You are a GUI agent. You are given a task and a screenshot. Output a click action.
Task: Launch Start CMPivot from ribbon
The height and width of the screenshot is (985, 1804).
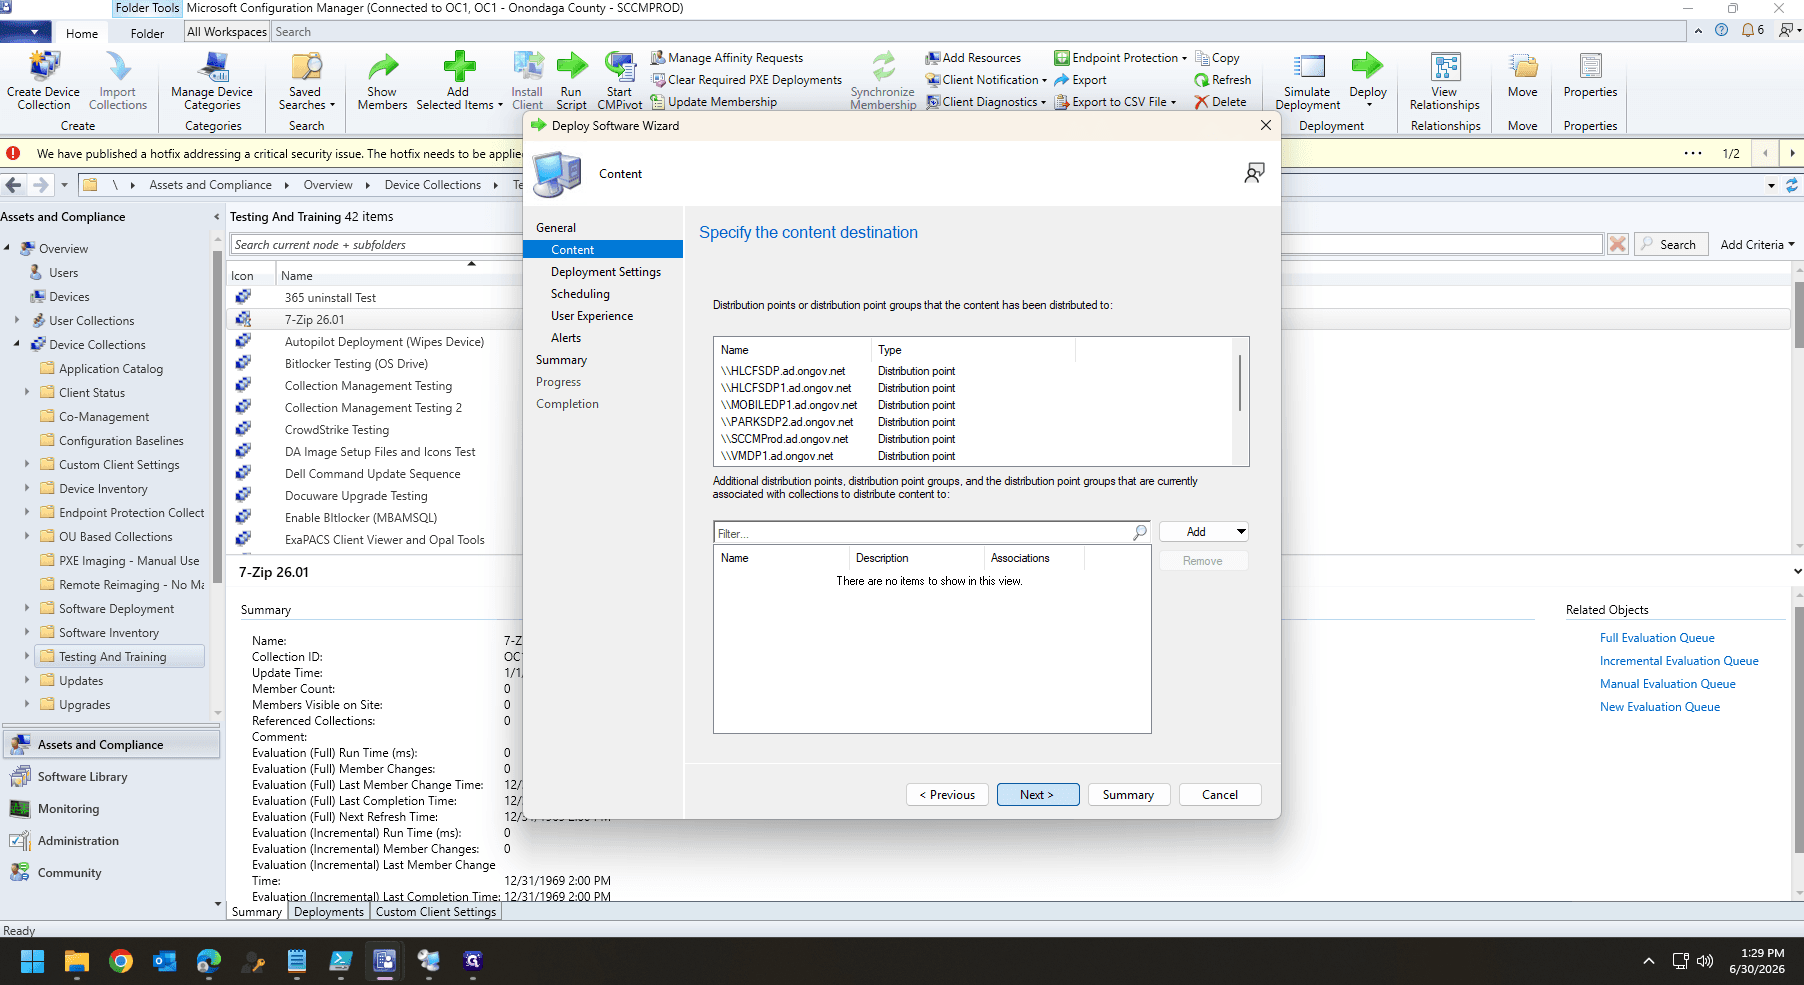click(x=620, y=80)
